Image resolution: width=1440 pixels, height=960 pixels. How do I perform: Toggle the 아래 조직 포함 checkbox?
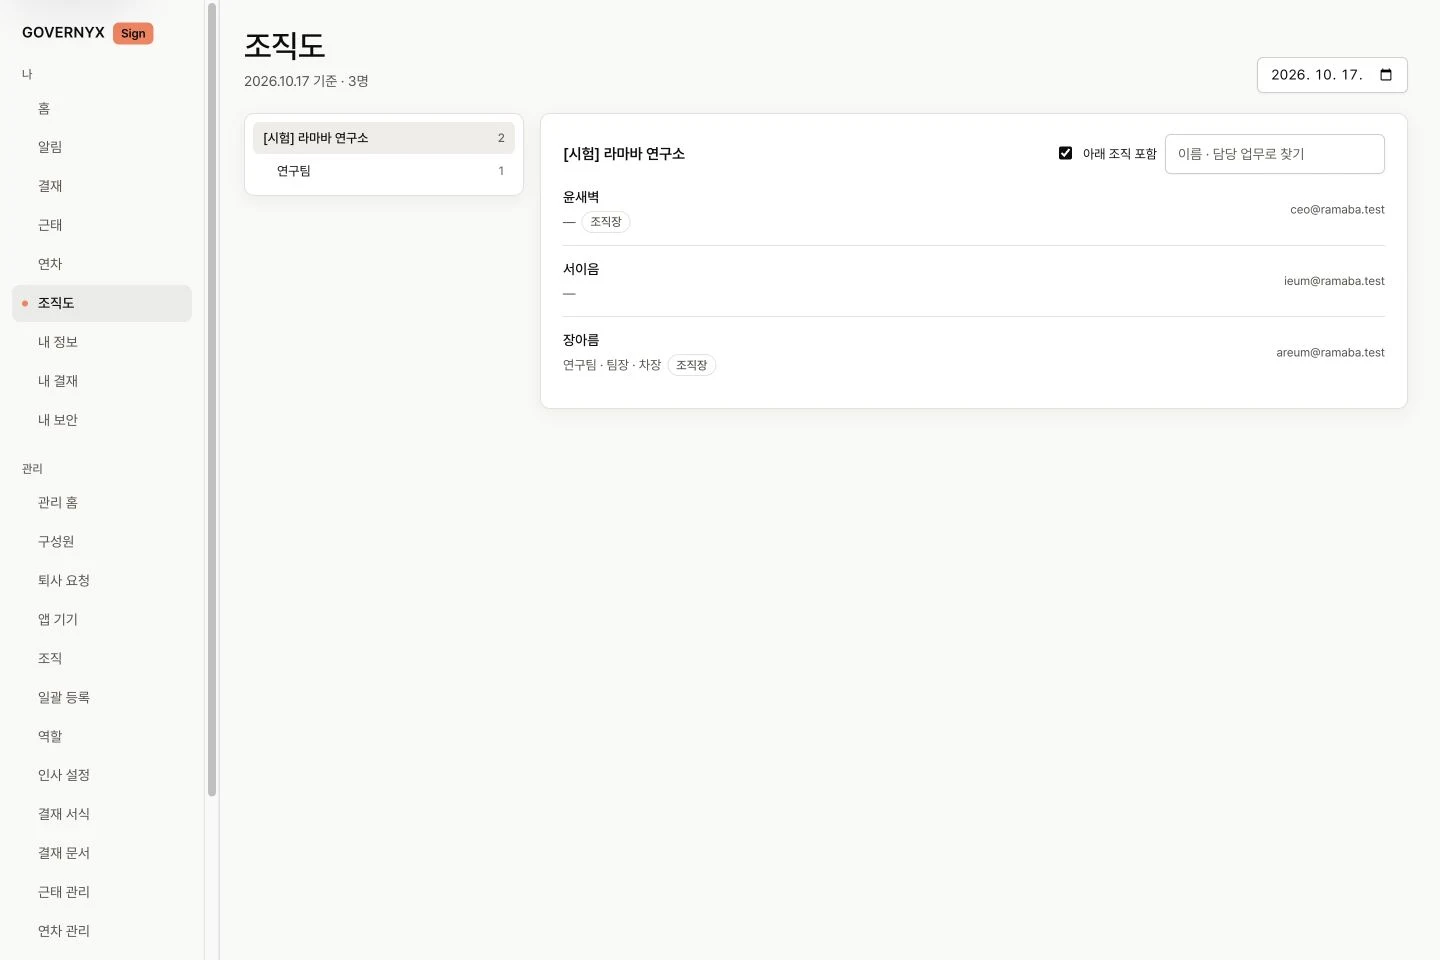pos(1065,153)
